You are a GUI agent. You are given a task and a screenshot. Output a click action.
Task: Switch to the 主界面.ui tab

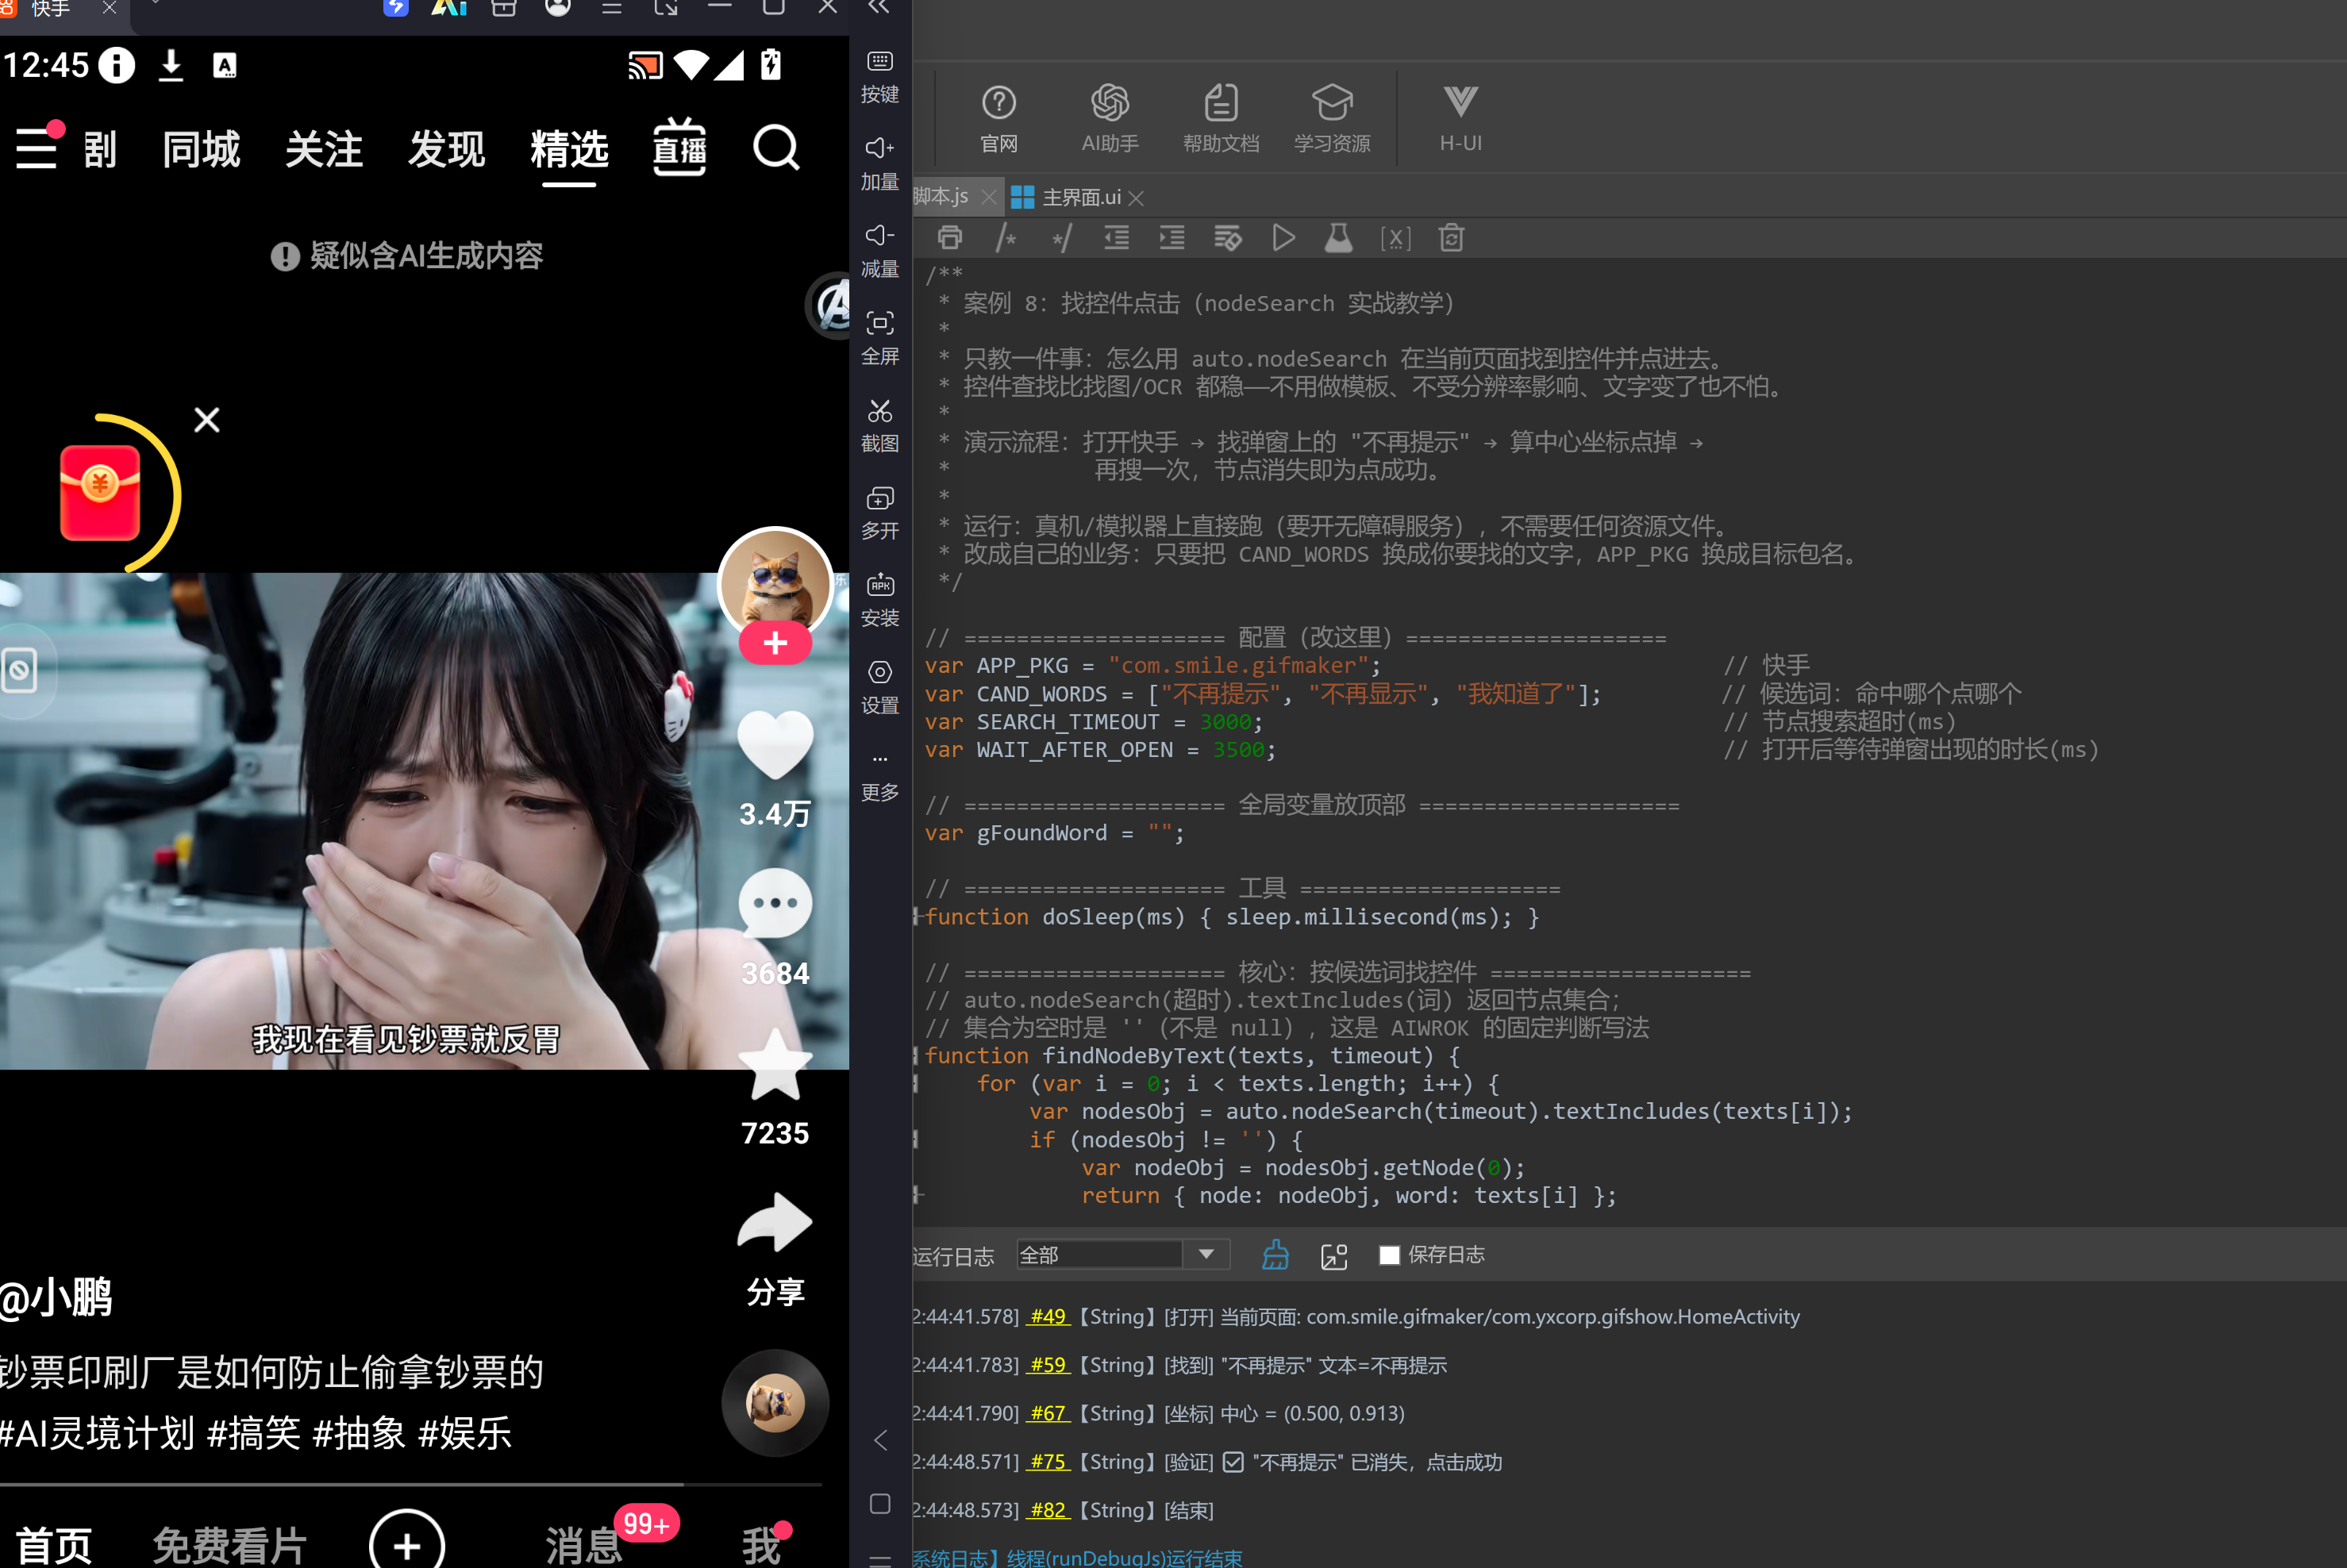[1081, 198]
